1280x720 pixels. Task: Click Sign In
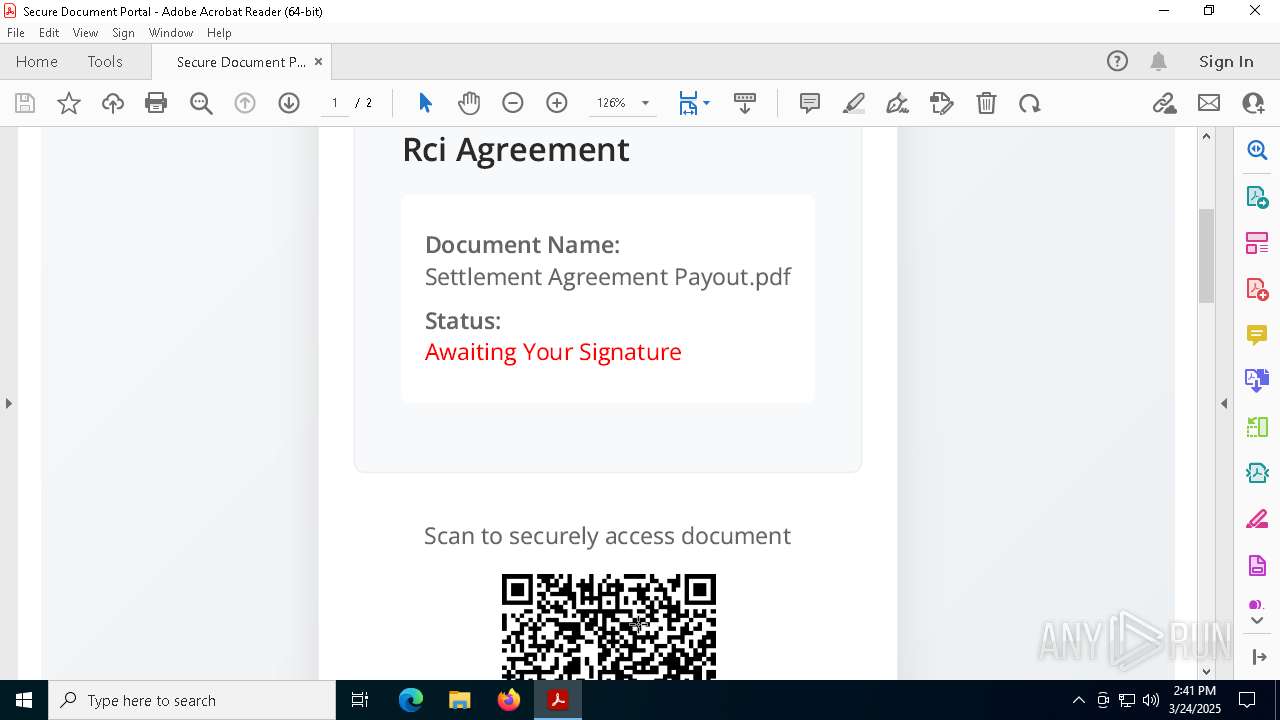1226,61
